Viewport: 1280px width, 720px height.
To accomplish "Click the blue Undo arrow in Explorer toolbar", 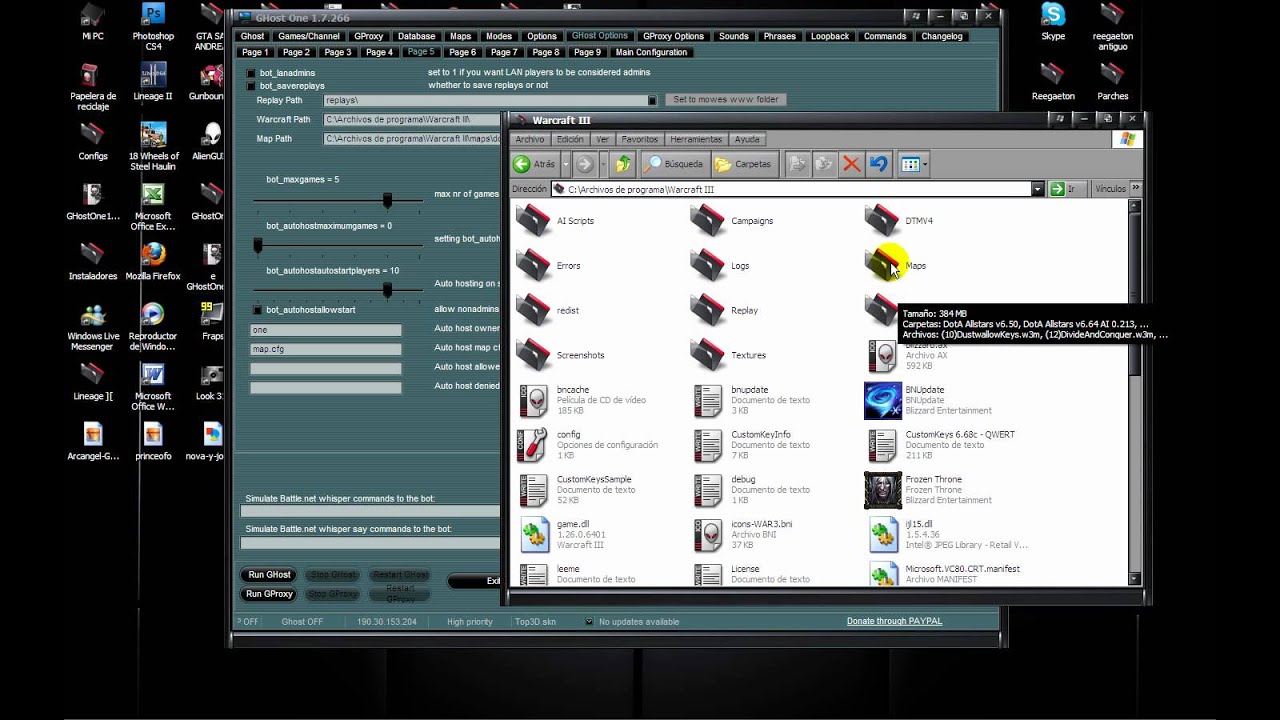I will [878, 164].
